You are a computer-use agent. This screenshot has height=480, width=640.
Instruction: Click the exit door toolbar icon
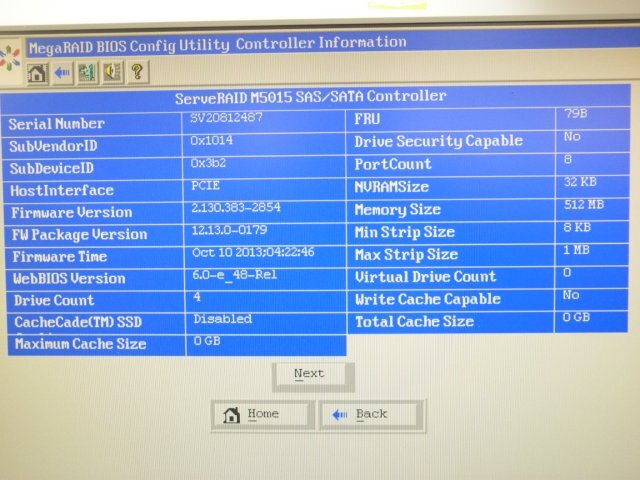pyautogui.click(x=87, y=72)
